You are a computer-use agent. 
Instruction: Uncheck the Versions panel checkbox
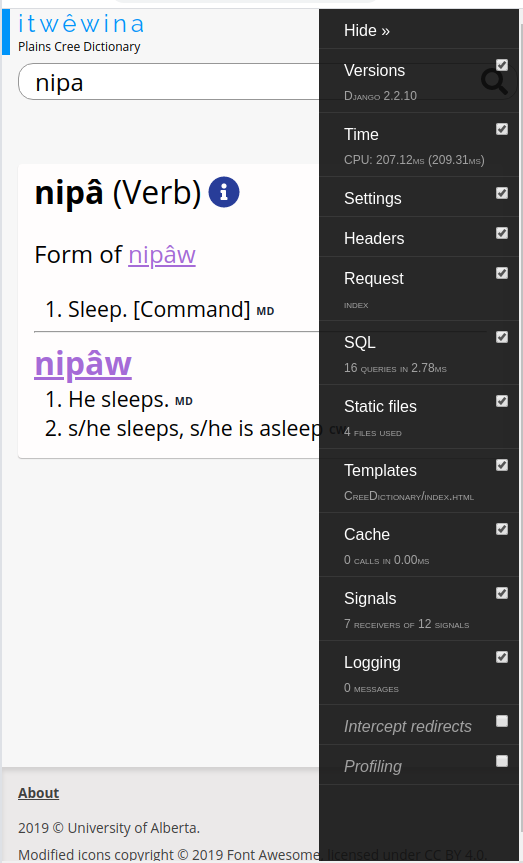(x=502, y=65)
